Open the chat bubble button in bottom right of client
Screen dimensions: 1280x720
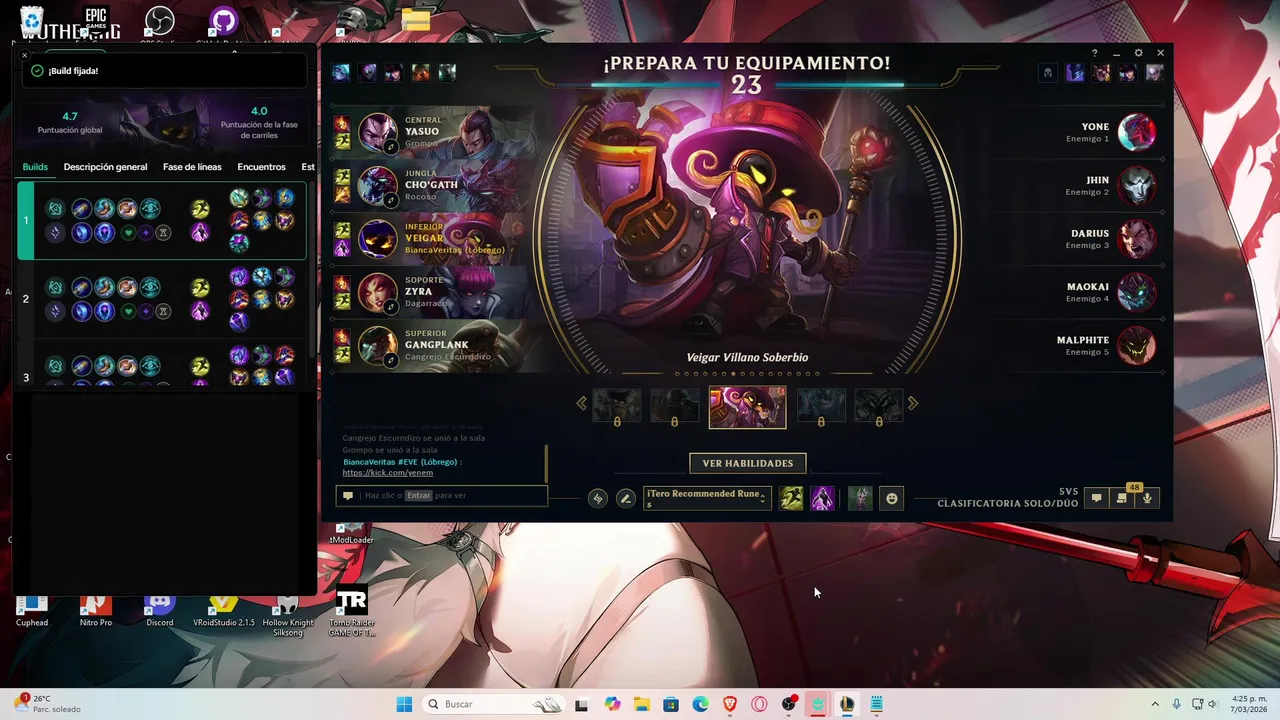pyautogui.click(x=1096, y=498)
